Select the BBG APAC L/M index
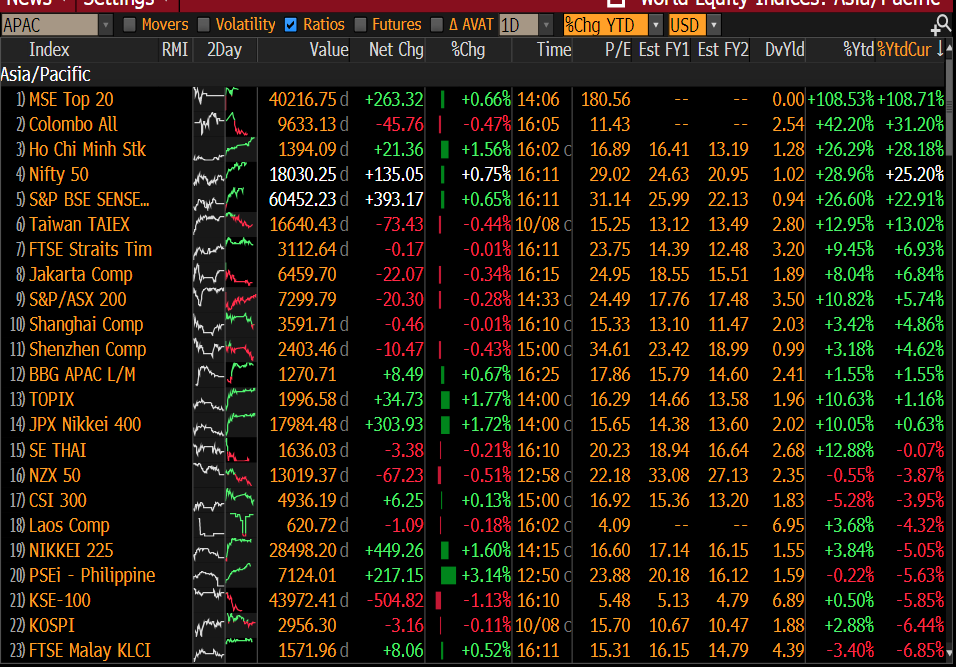This screenshot has height=667, width=956. click(x=82, y=374)
